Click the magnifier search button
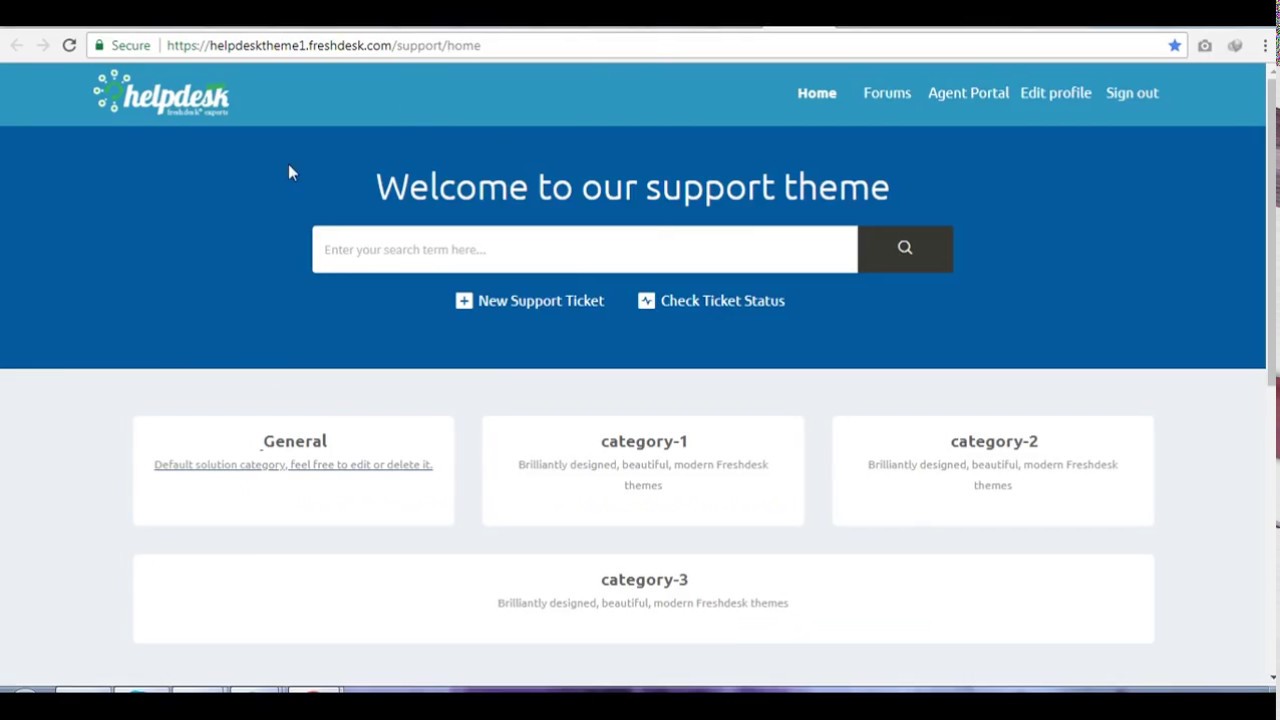 click(x=905, y=249)
